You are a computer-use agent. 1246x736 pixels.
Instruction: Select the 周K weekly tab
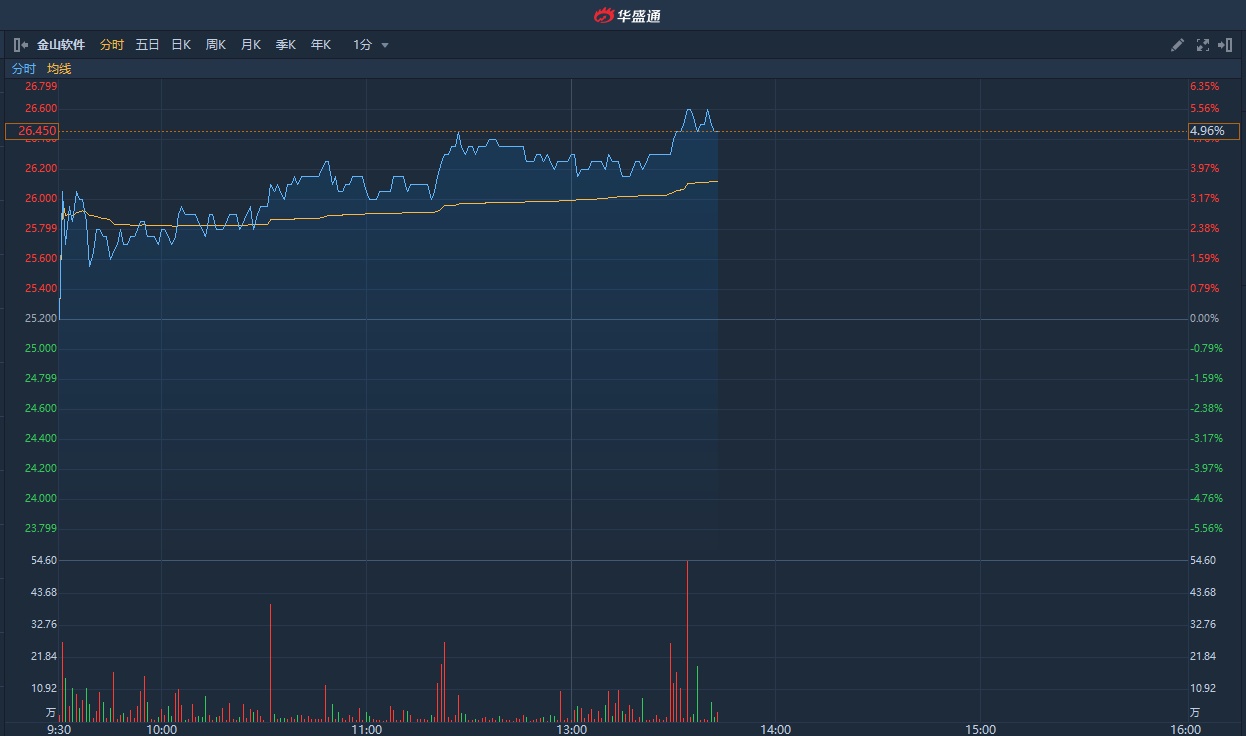[216, 45]
